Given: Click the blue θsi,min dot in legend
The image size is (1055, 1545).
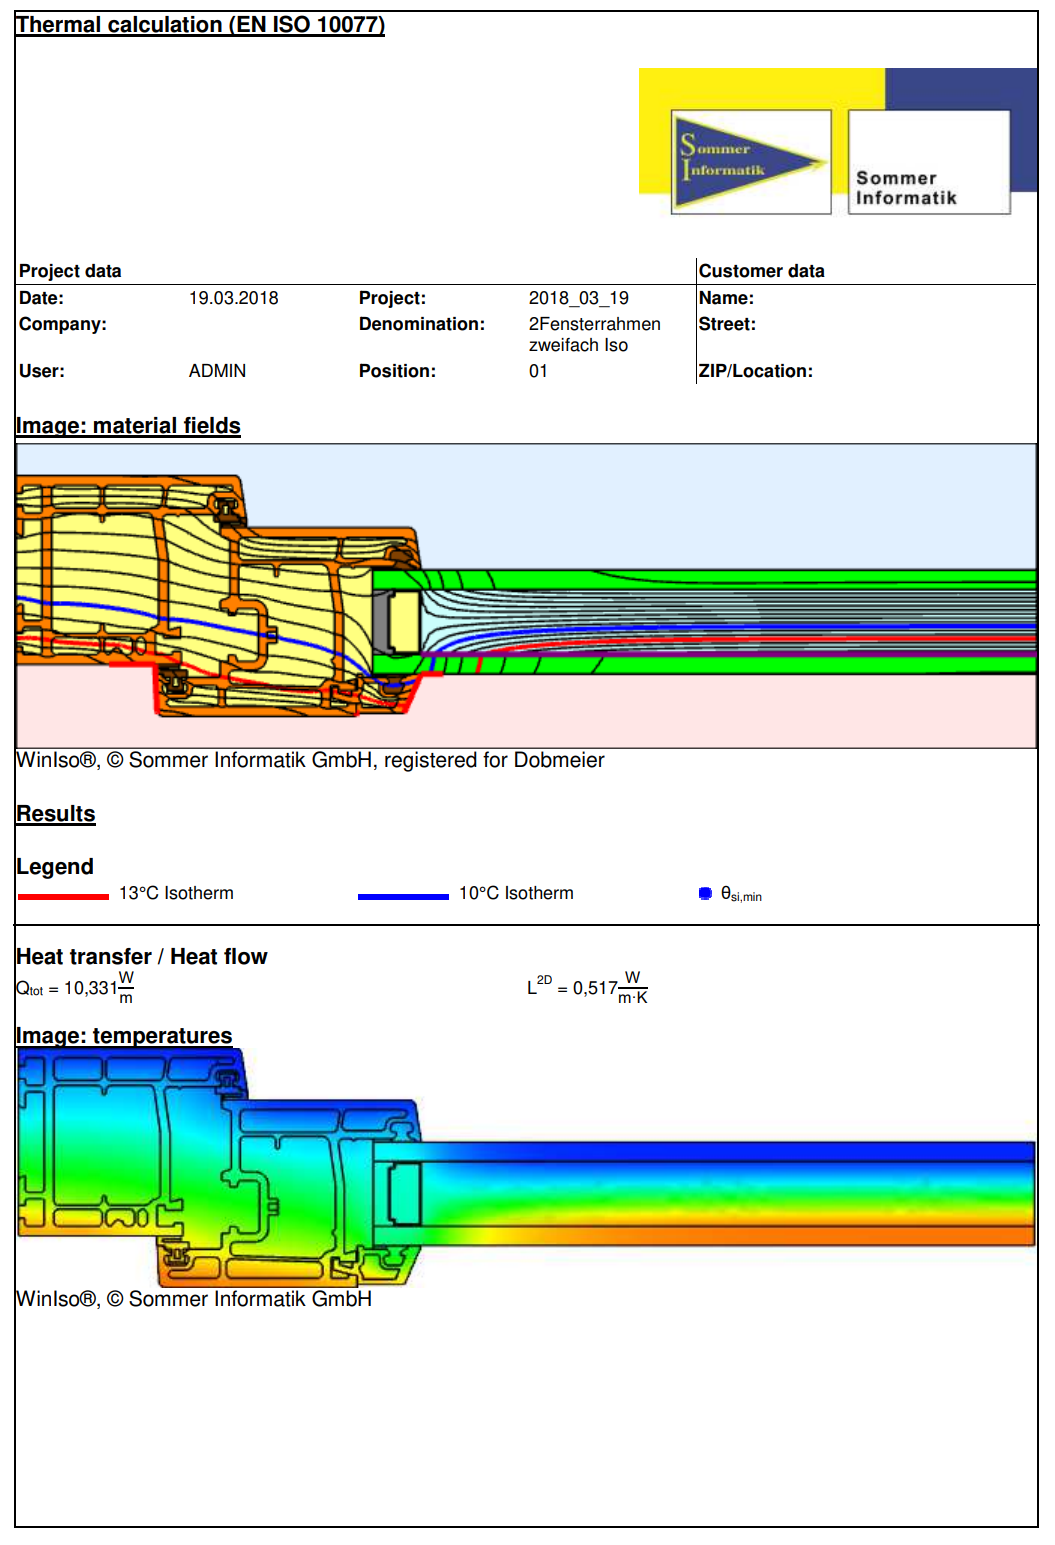Looking at the screenshot, I should (x=705, y=893).
